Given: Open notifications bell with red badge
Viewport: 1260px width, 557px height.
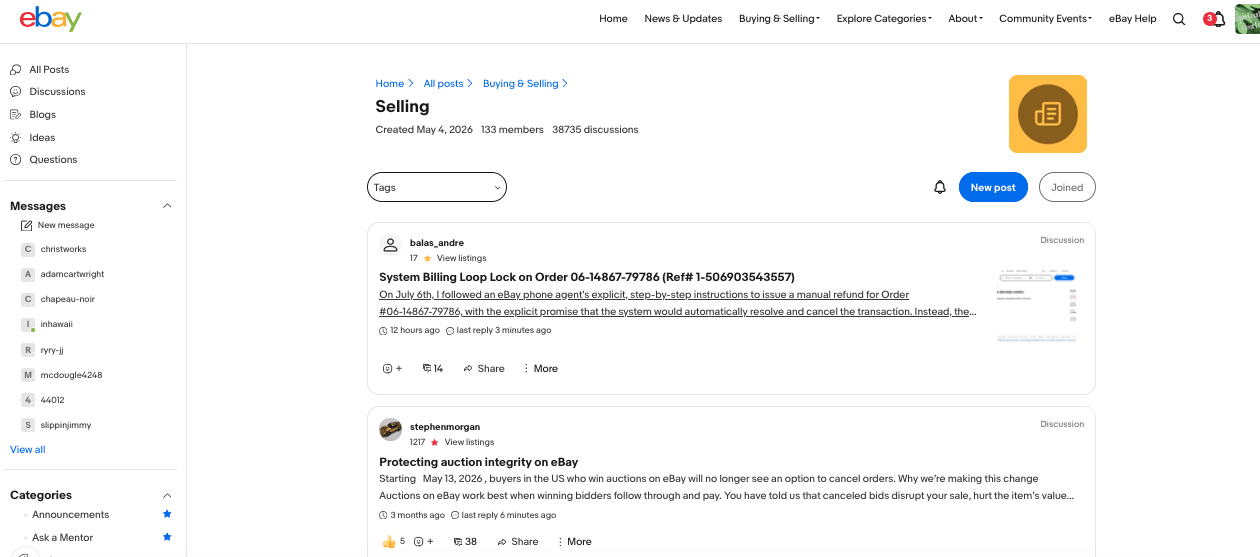Looking at the screenshot, I should tap(1215, 19).
